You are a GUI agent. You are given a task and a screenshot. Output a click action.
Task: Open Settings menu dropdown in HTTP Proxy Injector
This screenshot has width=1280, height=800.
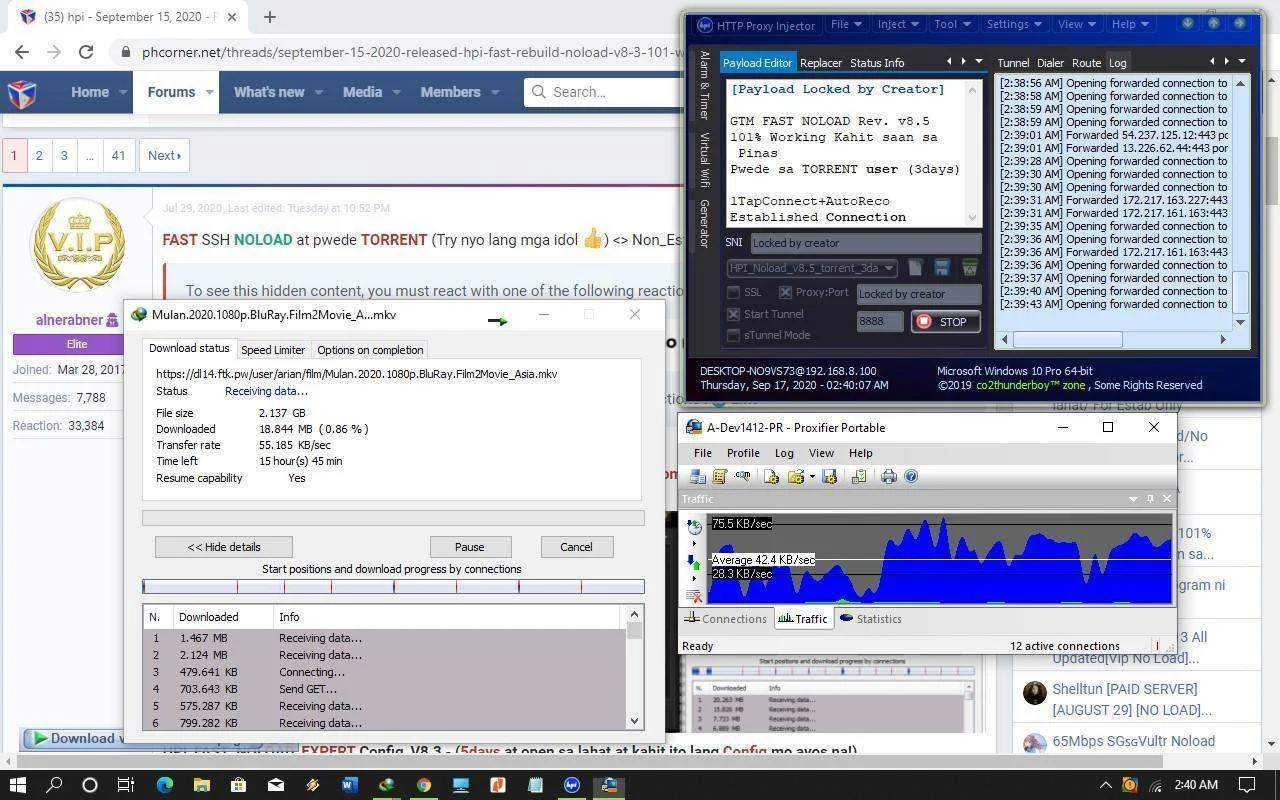coord(1014,24)
